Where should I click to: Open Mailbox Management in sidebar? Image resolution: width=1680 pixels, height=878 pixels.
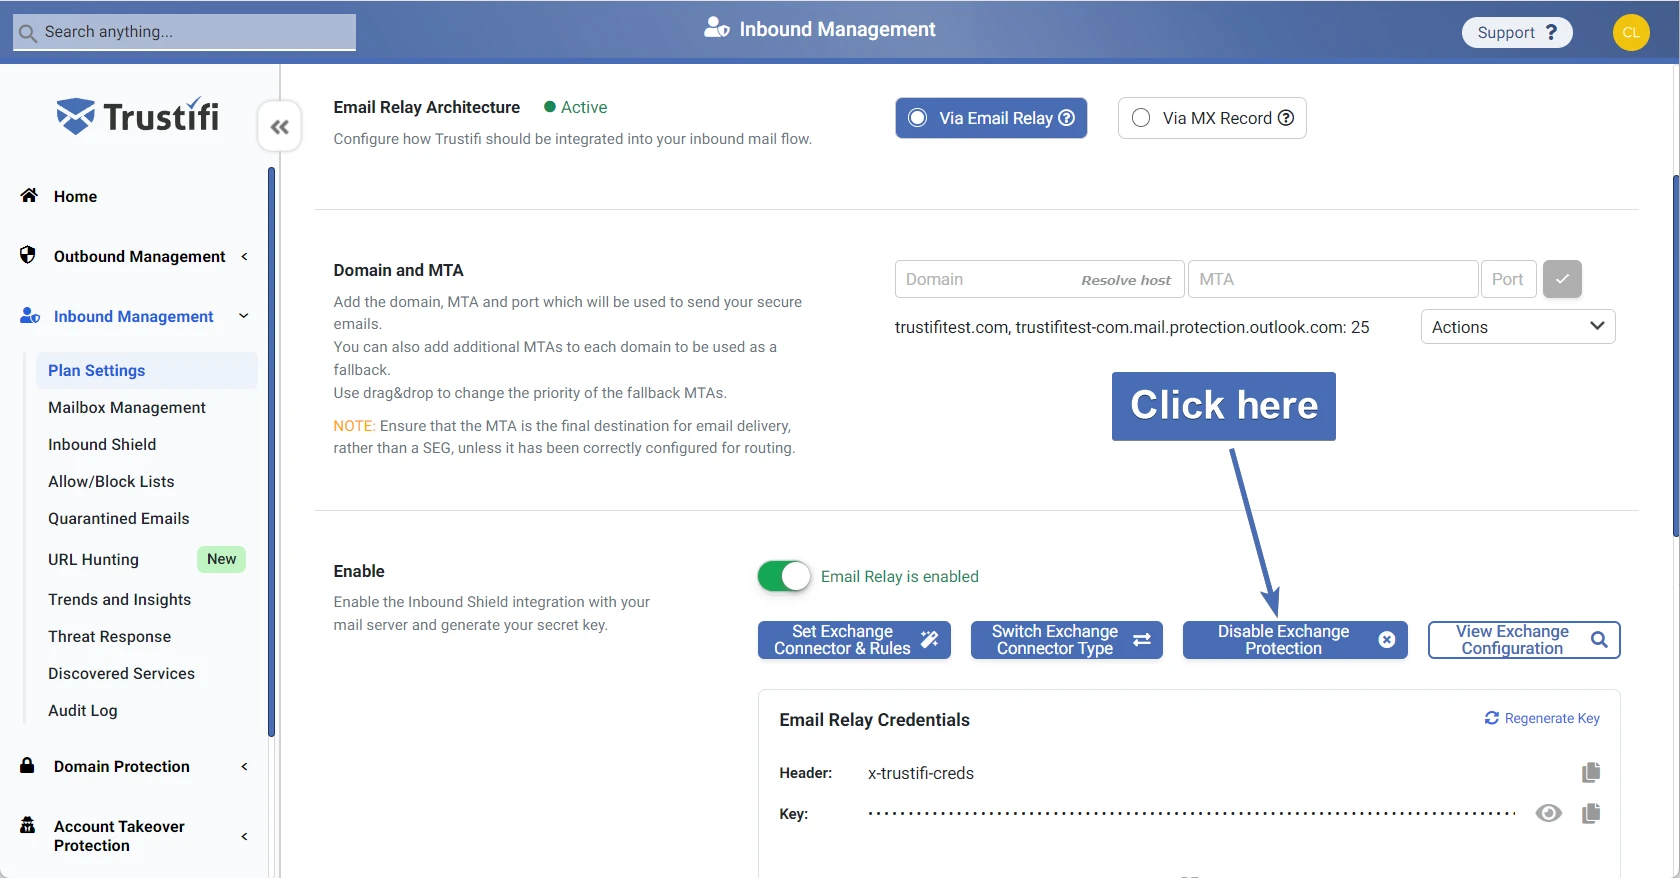[127, 407]
